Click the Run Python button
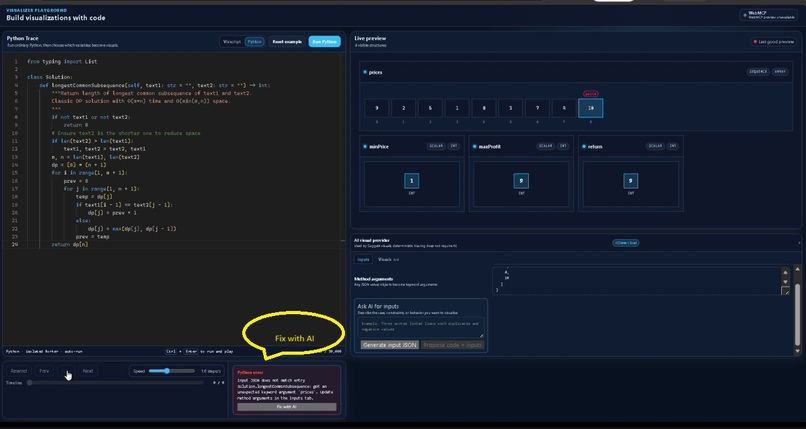806x429 pixels. pyautogui.click(x=324, y=42)
